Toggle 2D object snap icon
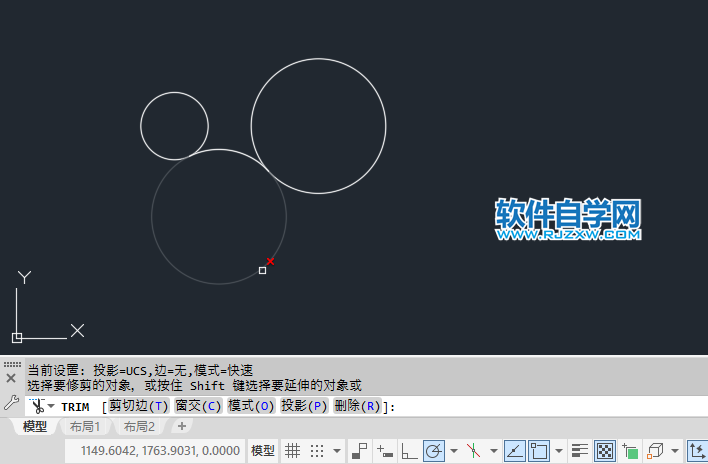 pyautogui.click(x=539, y=450)
